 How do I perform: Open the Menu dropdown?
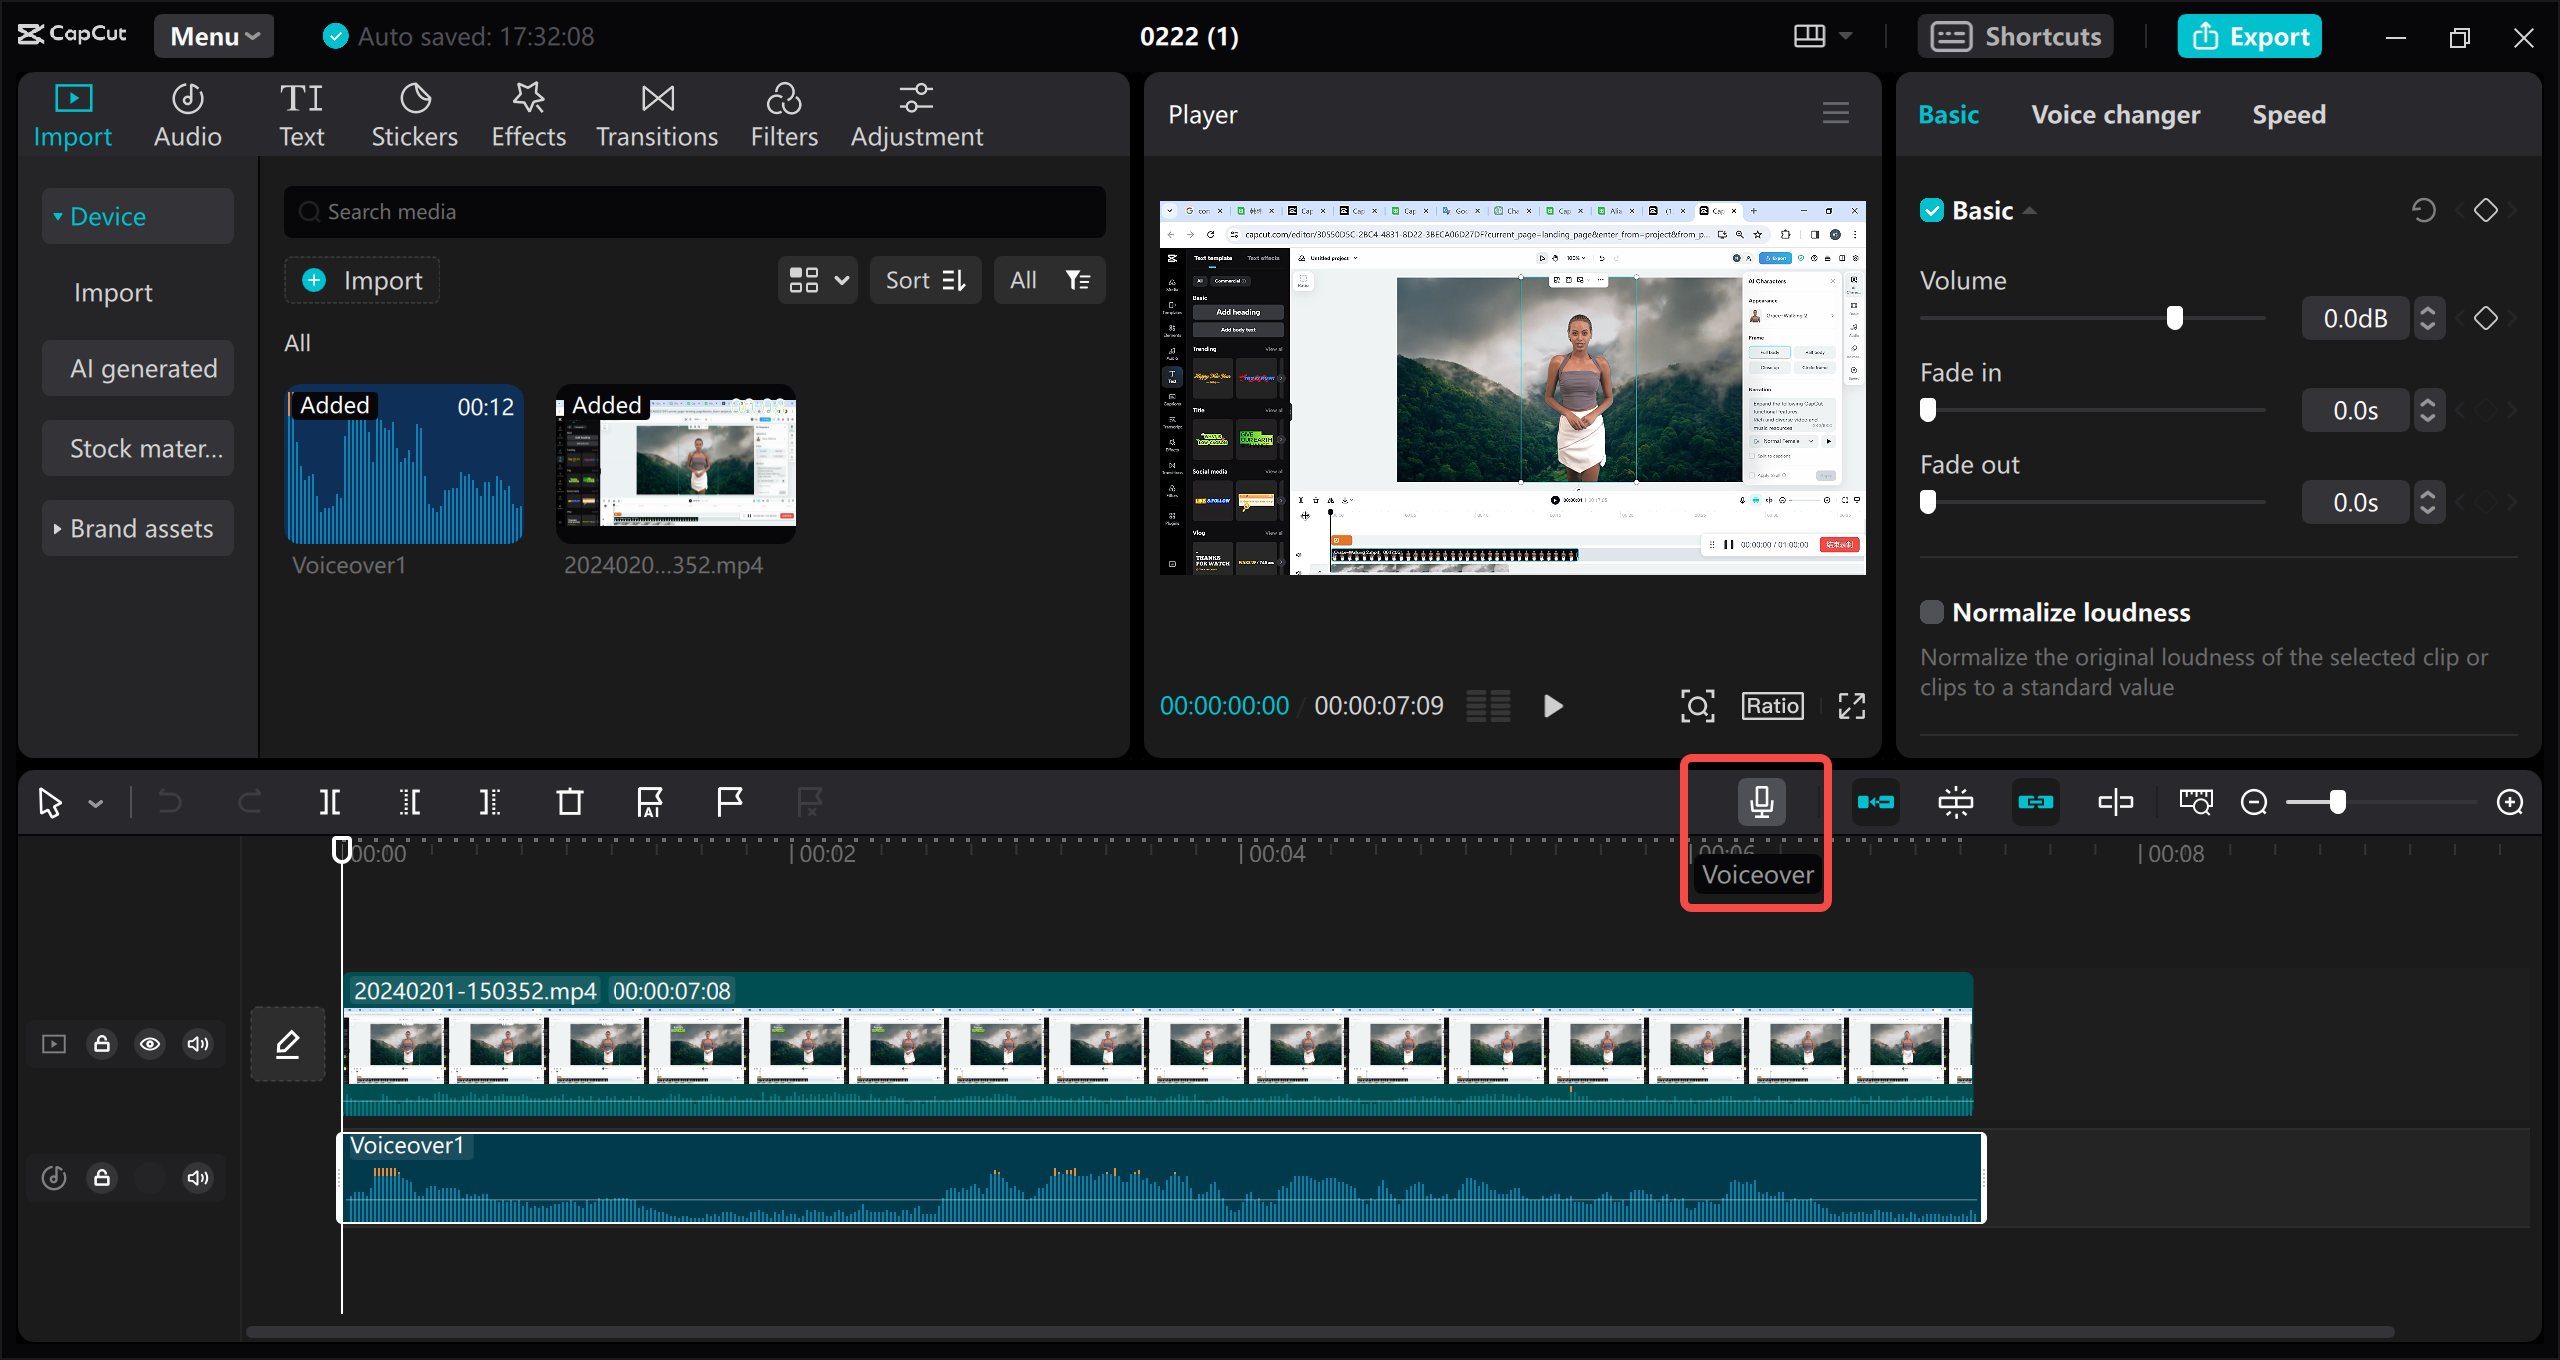pyautogui.click(x=213, y=35)
